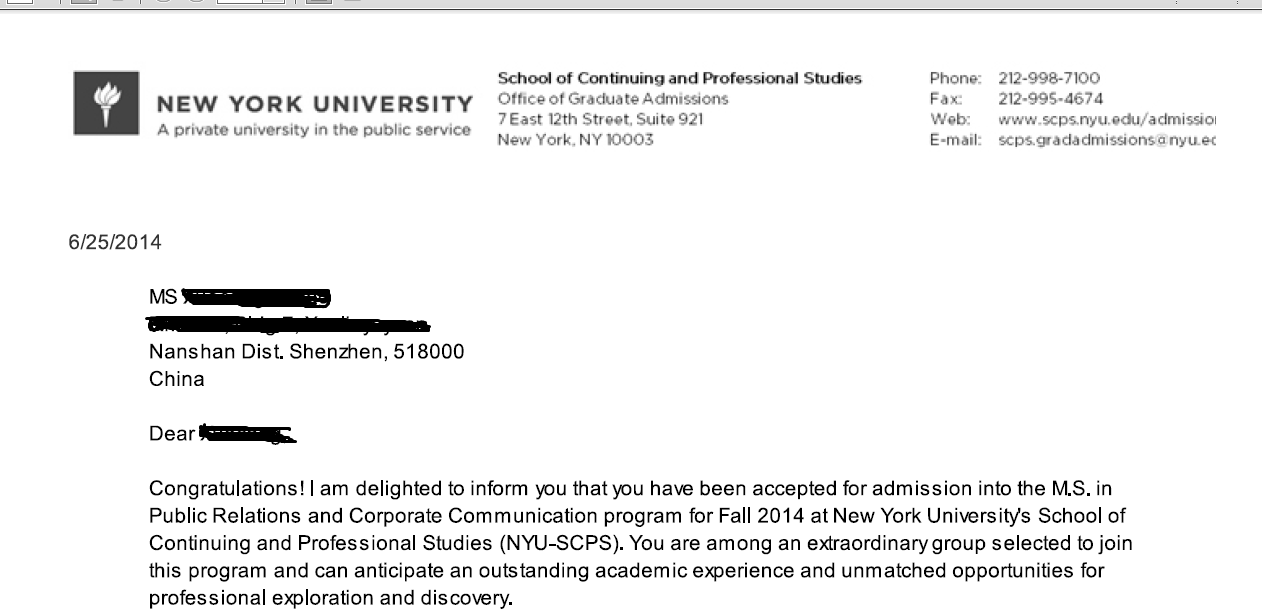Click 'School of Continuing and Professional Studies' bold title
This screenshot has height=609, width=1262.
click(679, 78)
